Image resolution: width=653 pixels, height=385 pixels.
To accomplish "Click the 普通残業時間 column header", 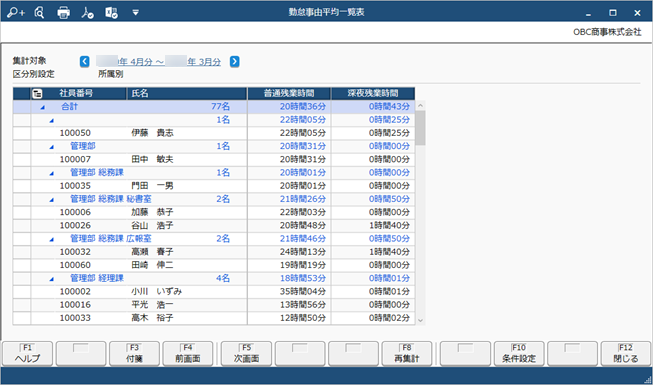I will [289, 93].
